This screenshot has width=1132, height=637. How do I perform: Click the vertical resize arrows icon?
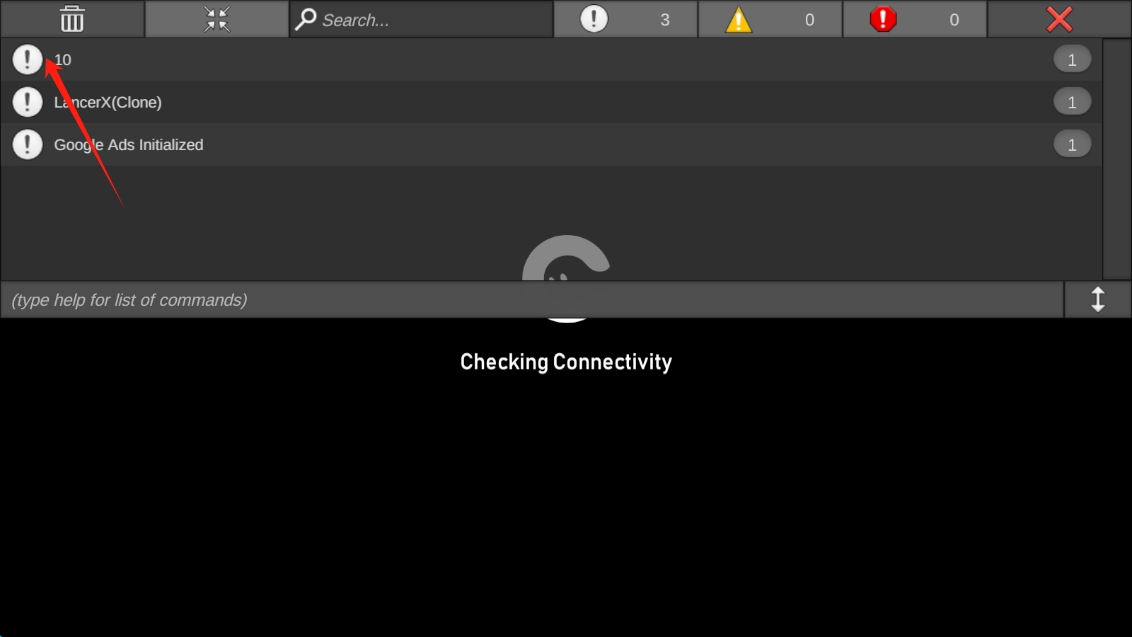tap(1098, 300)
